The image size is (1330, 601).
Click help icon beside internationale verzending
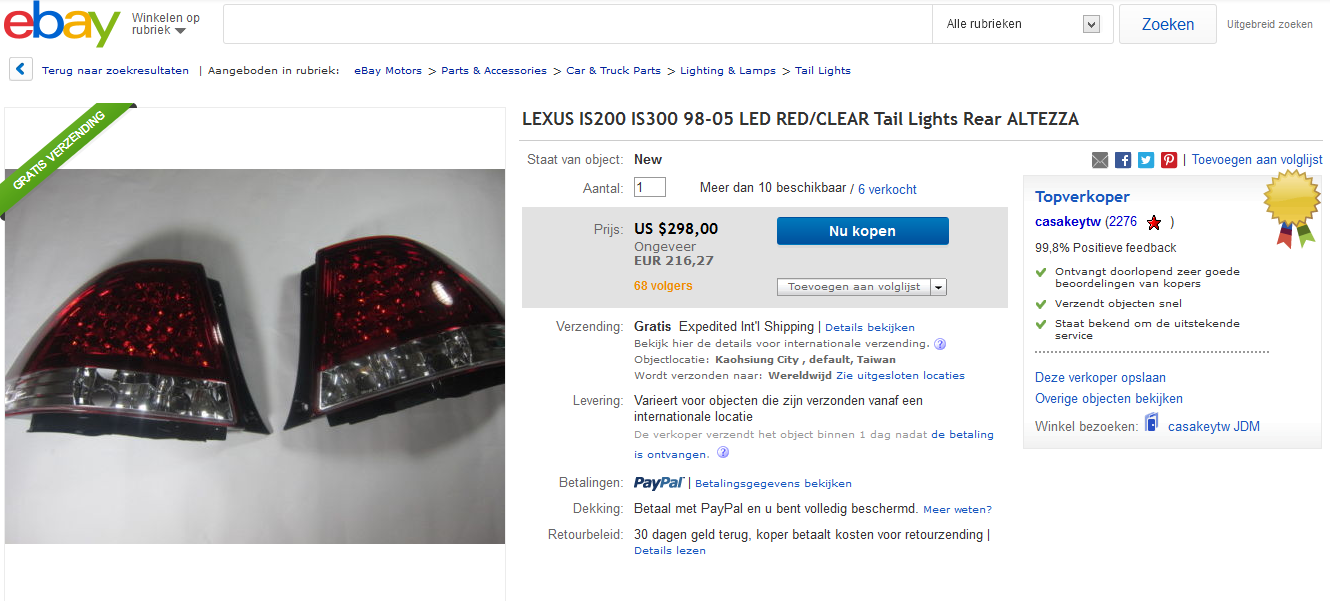[940, 344]
